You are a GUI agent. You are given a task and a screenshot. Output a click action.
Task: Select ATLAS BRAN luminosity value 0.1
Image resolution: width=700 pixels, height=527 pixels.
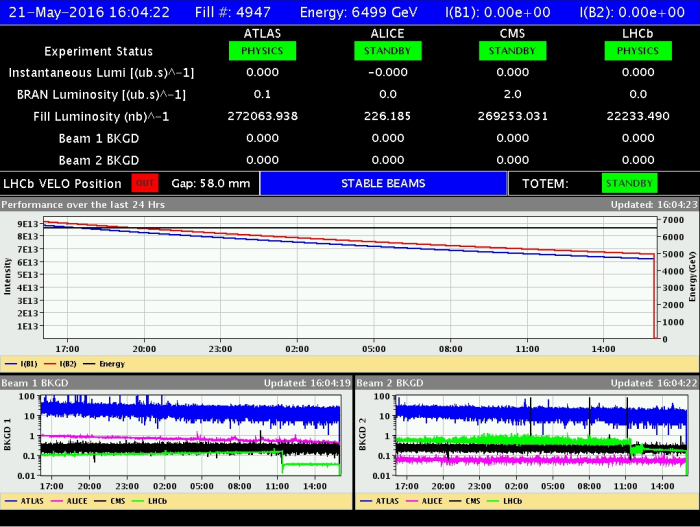262,94
